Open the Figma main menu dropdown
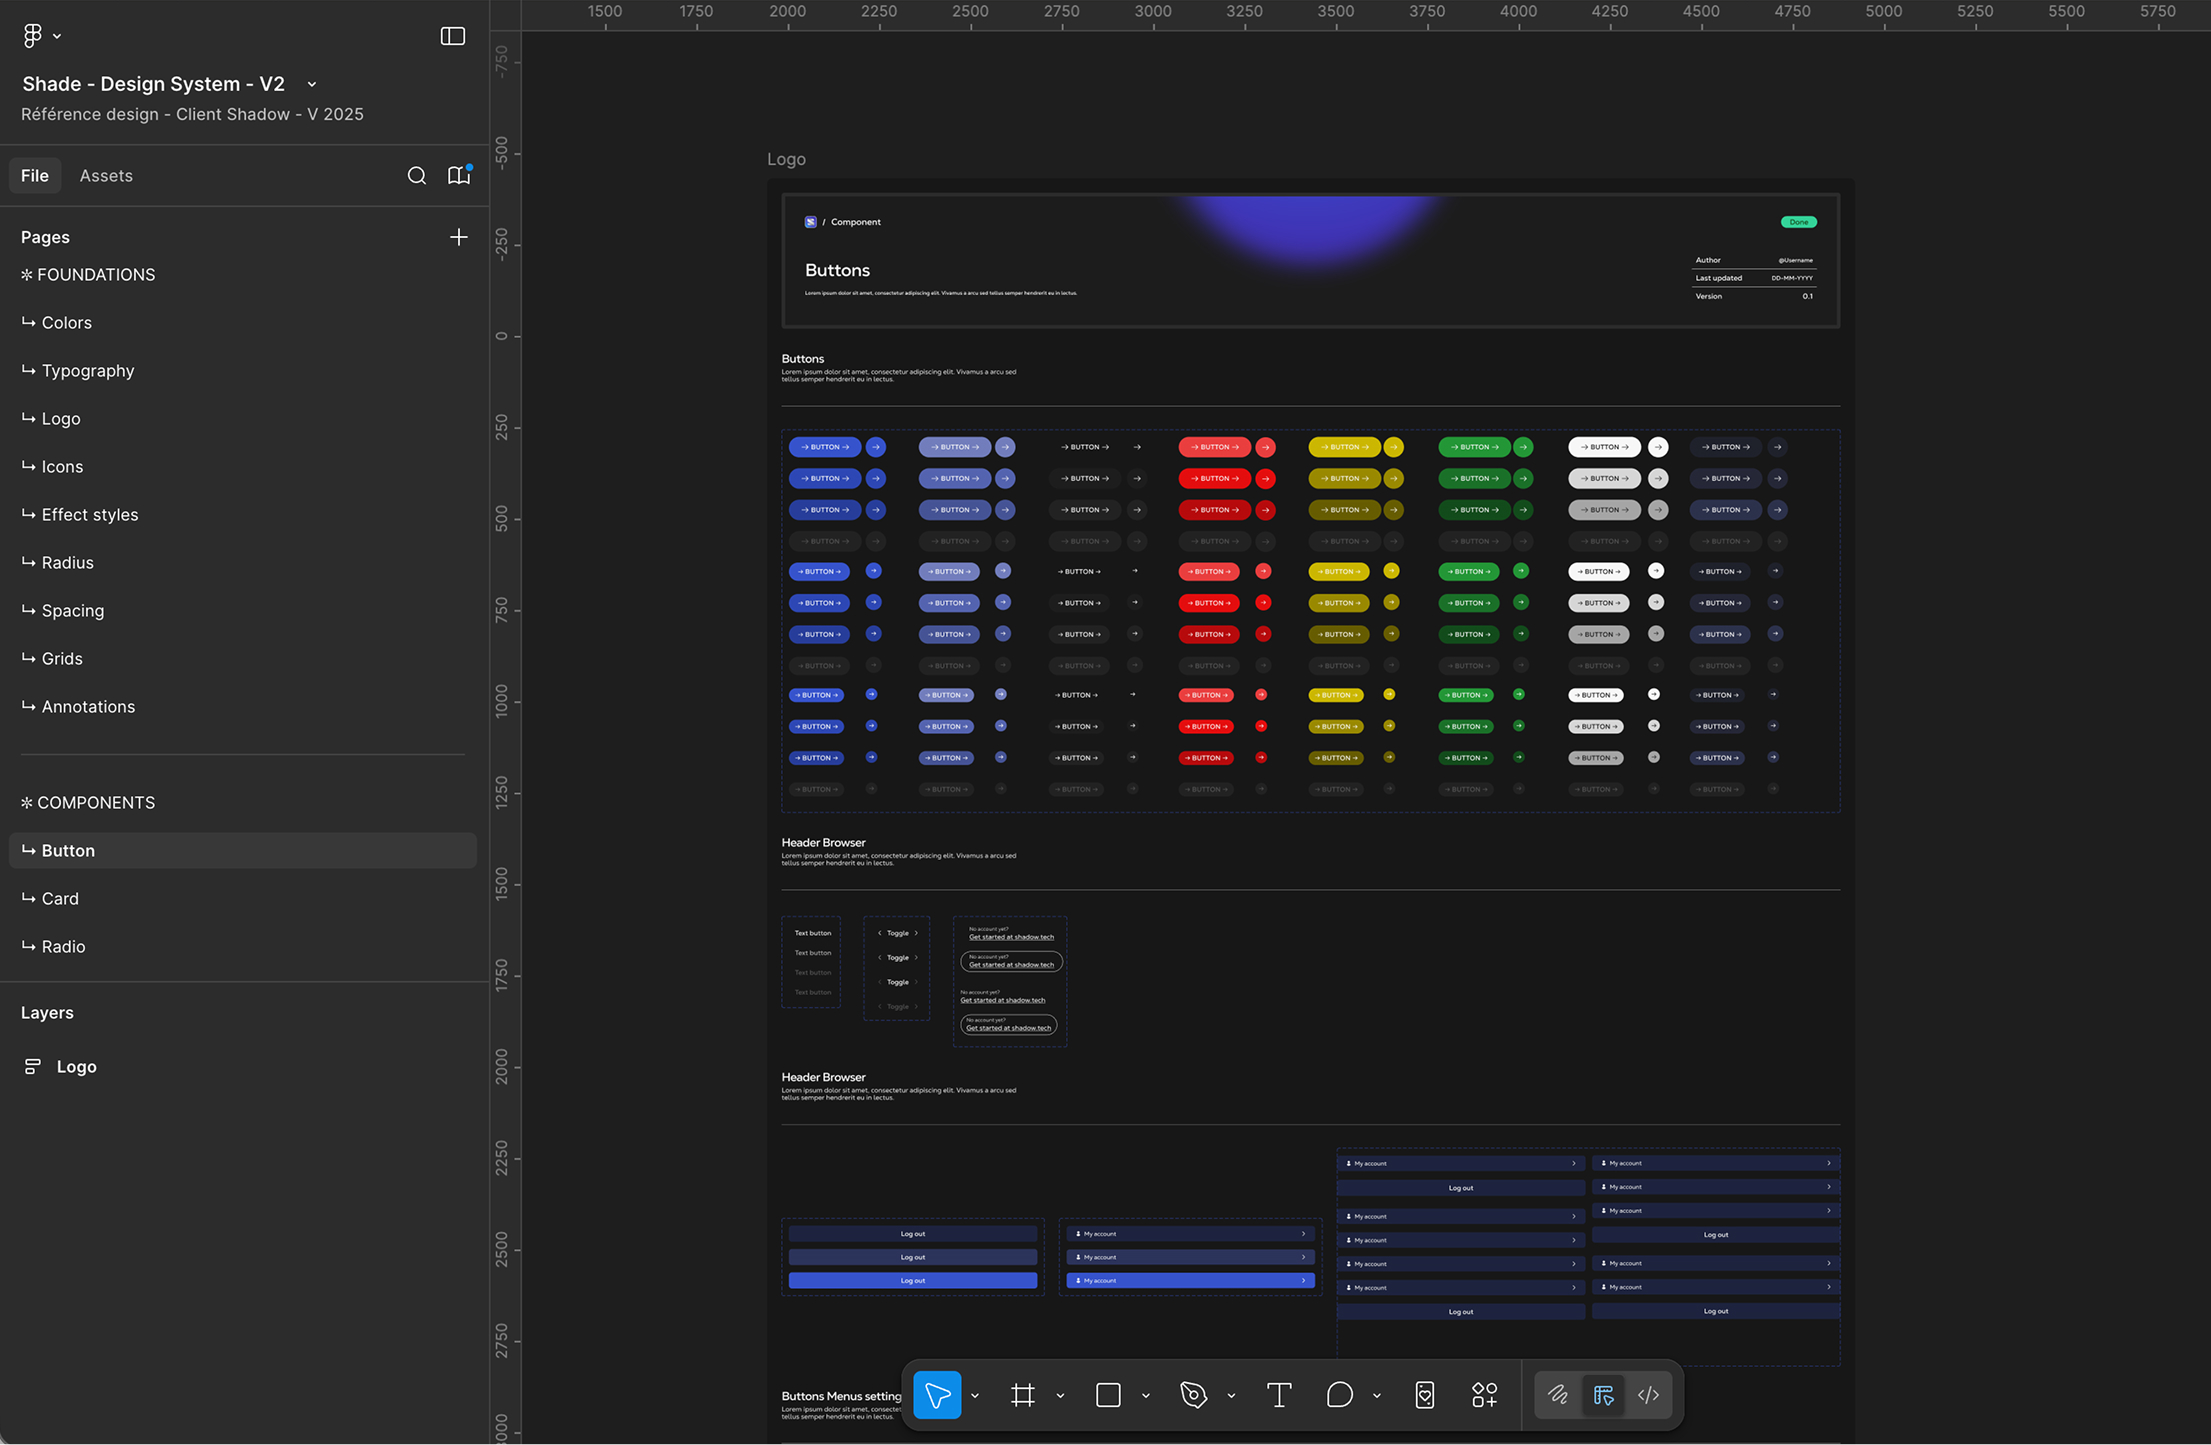This screenshot has width=2211, height=1445. (x=41, y=36)
